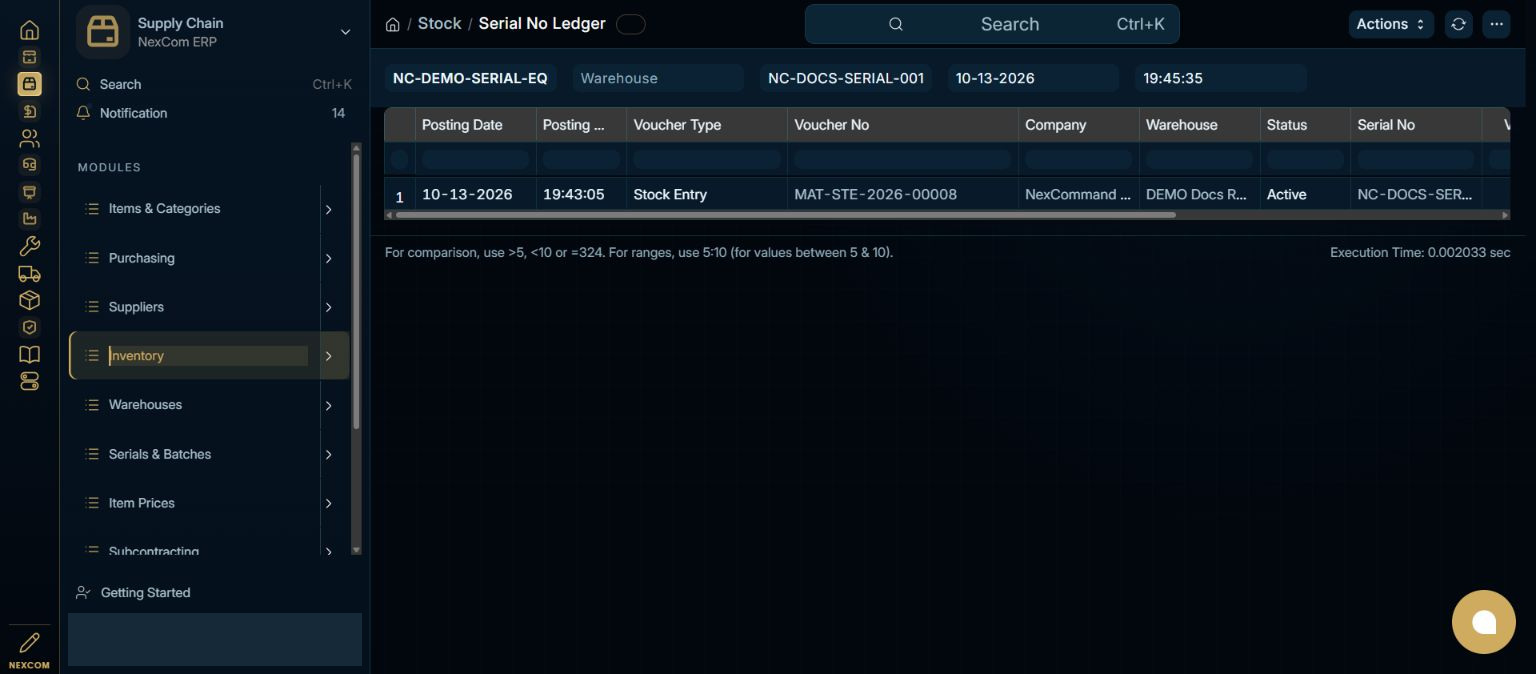Select Item Prices module
Viewport: 1536px width, 674px height.
[x=141, y=503]
